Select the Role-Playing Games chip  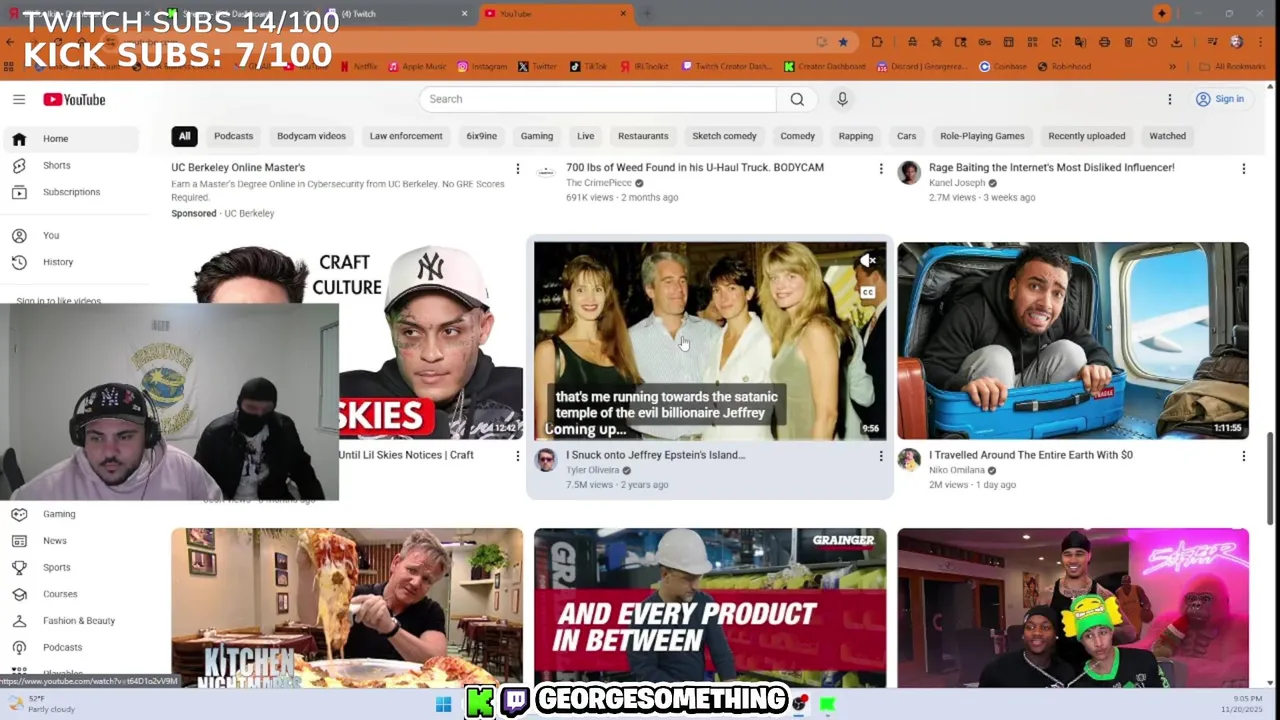tap(982, 136)
